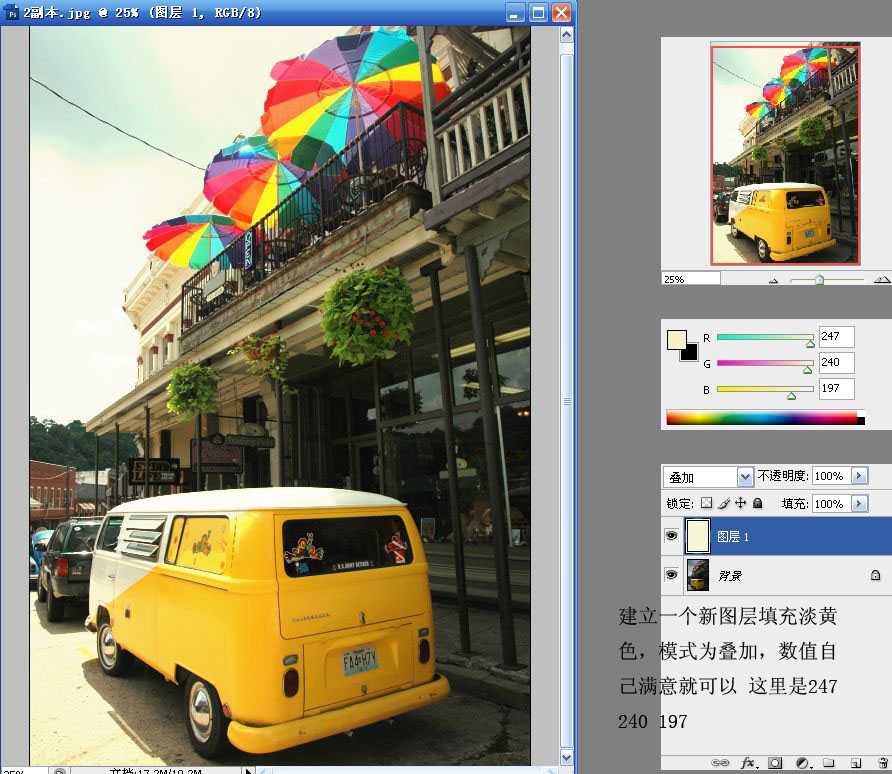Click the B value field 197
Image resolution: width=892 pixels, height=774 pixels.
point(836,388)
